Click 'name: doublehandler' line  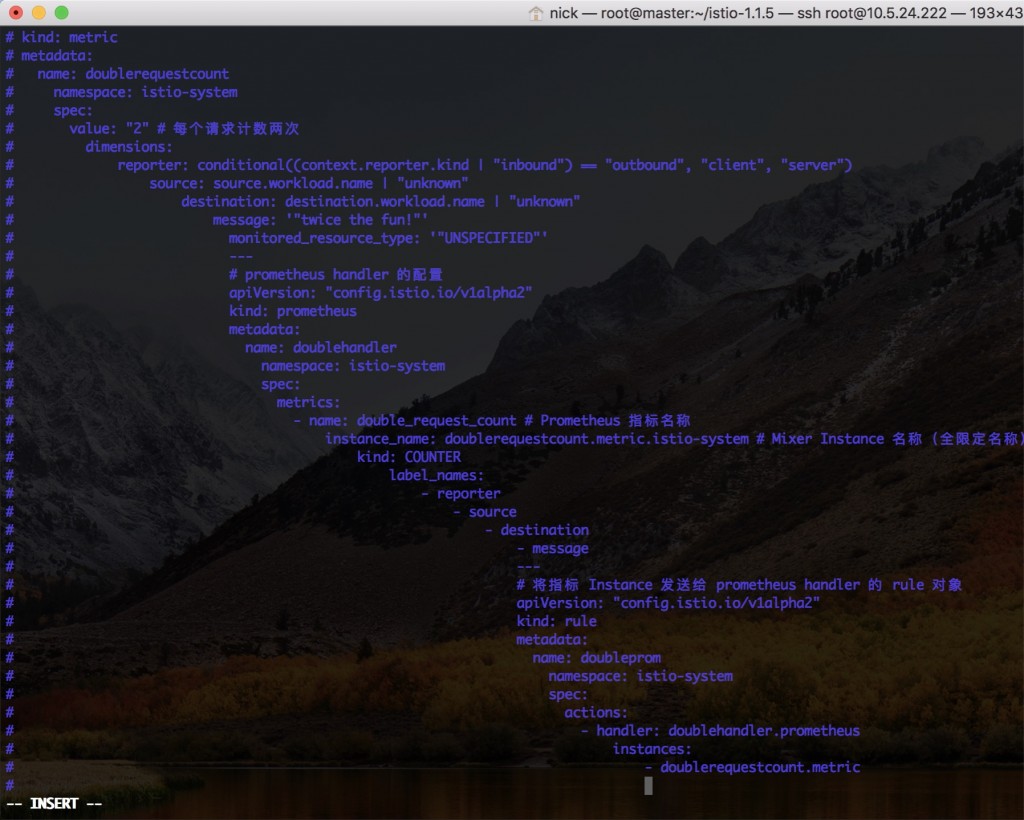tap(321, 348)
